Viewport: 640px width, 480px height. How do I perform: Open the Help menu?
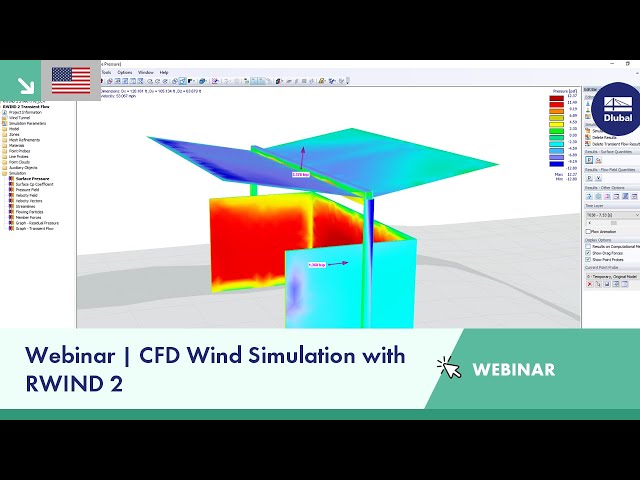pos(164,72)
